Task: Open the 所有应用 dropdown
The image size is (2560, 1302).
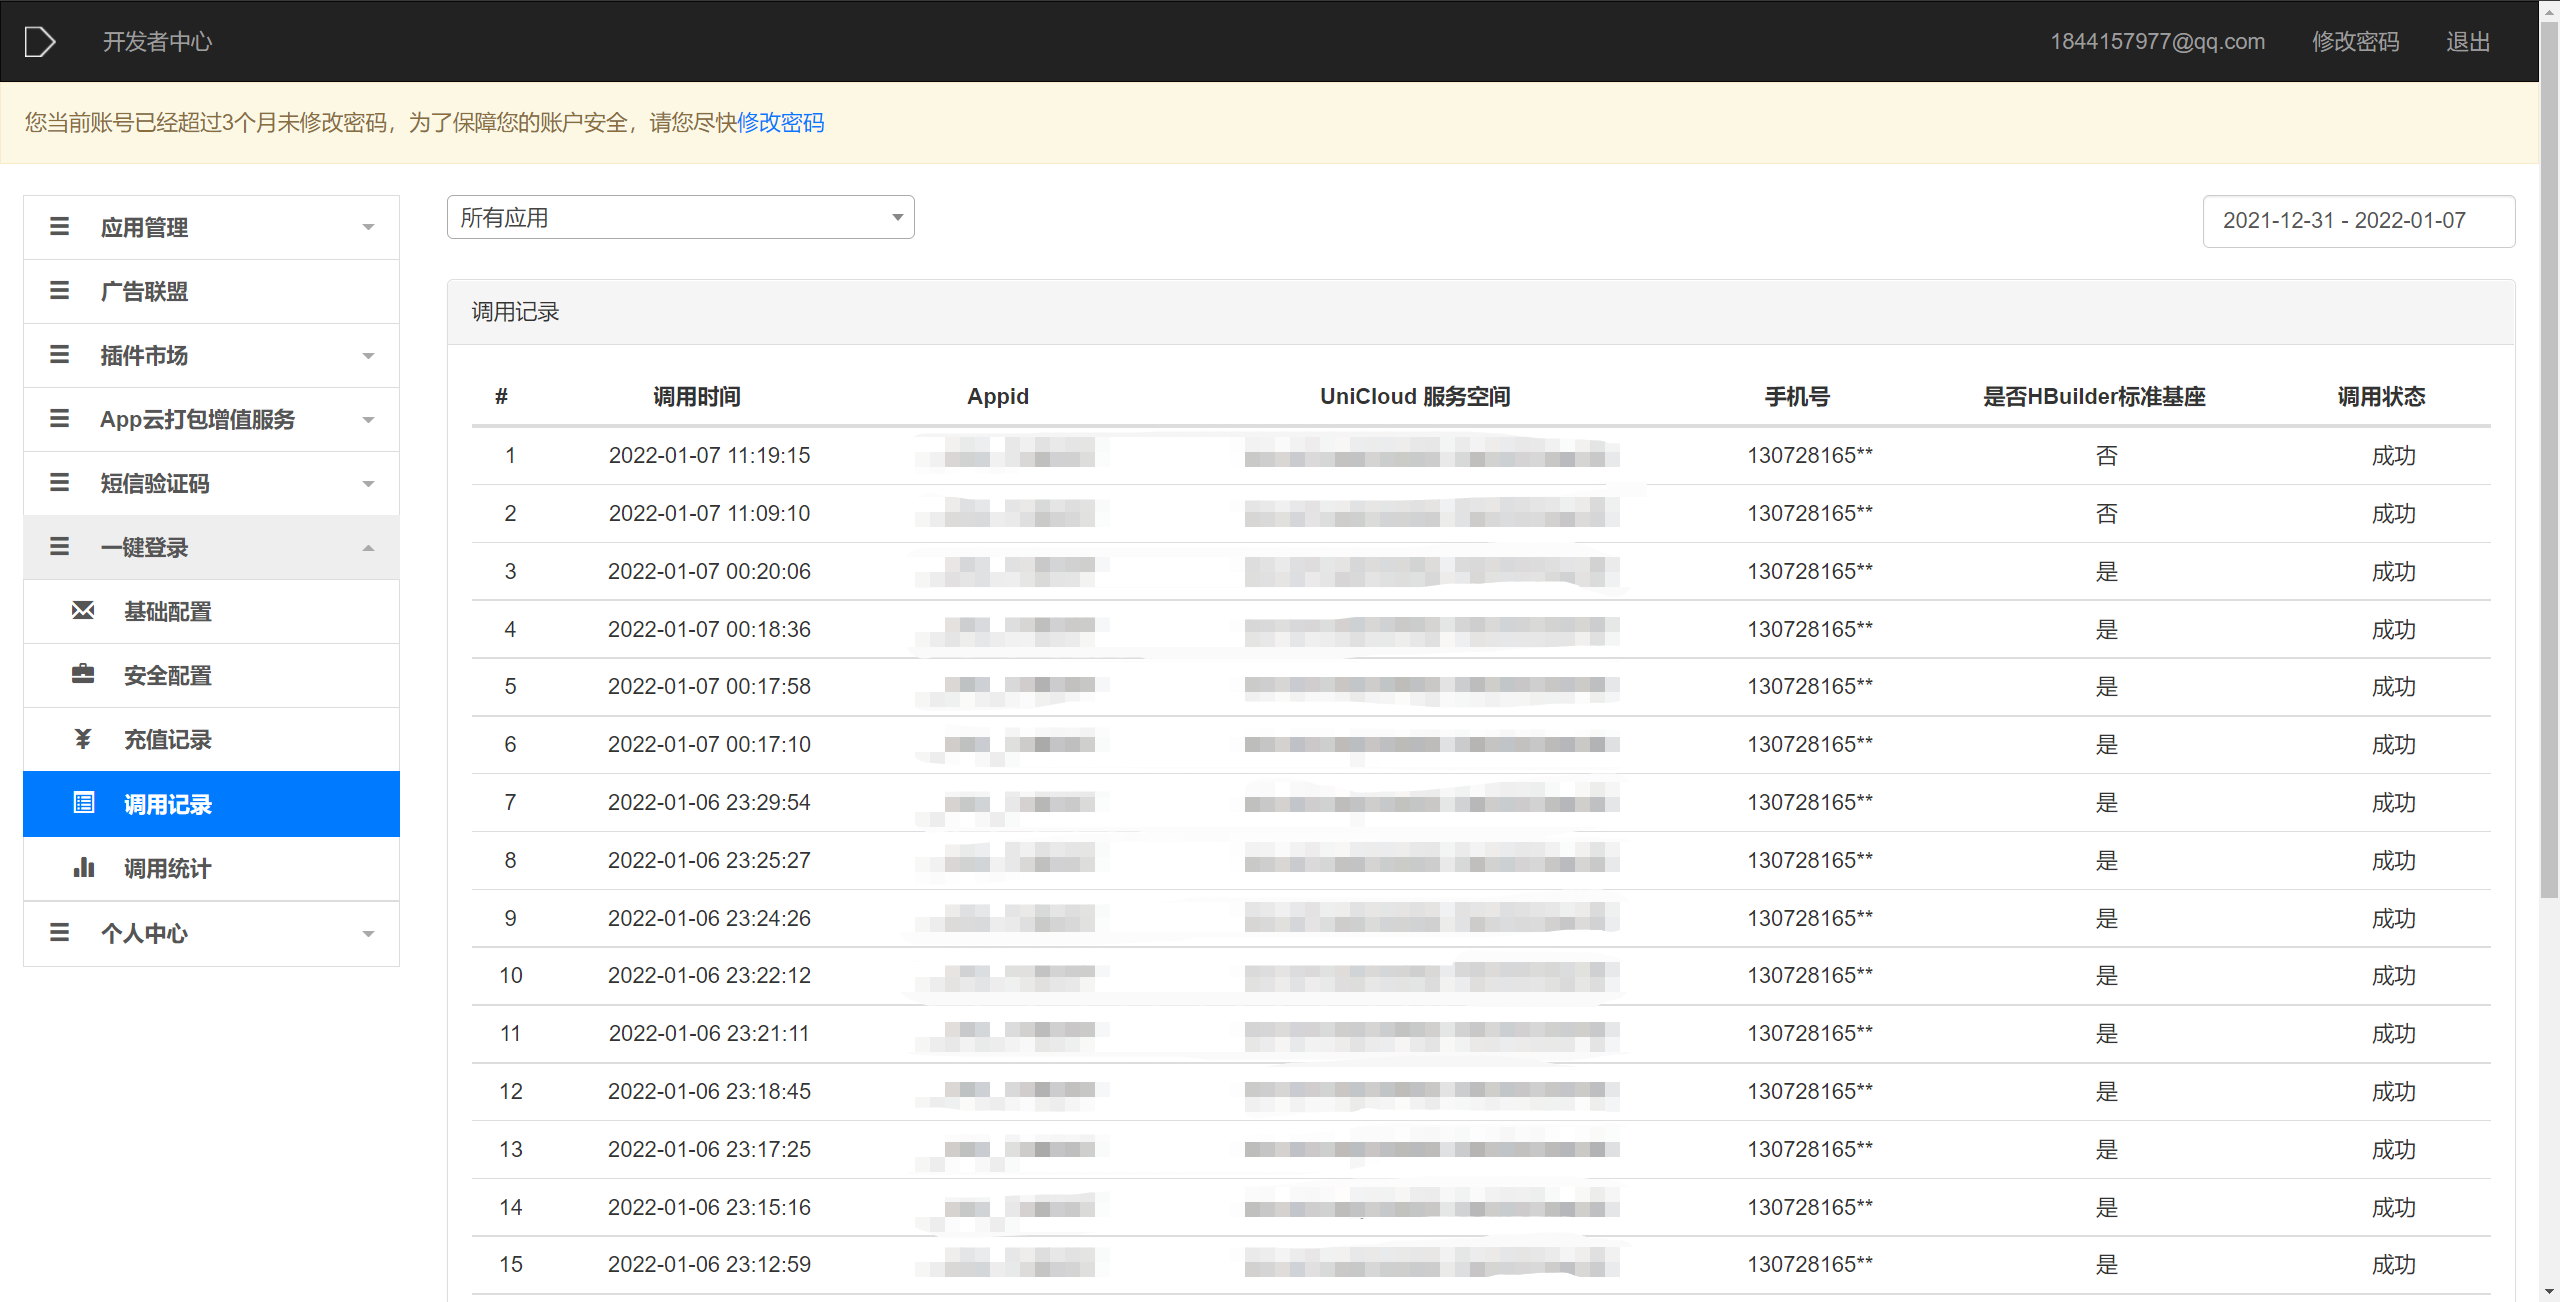Action: coord(680,217)
